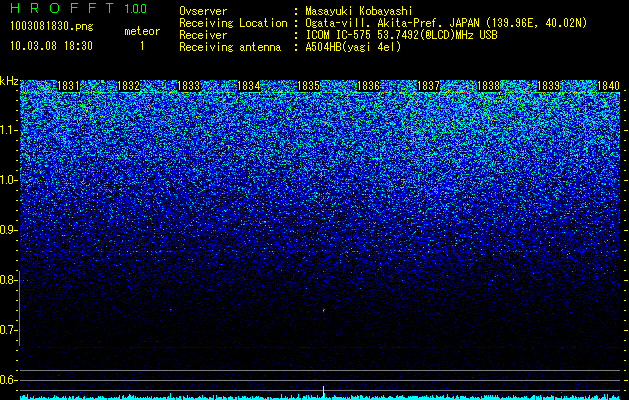The image size is (629, 400).
Task: Click the 1836 time marker
Action: 368,86
